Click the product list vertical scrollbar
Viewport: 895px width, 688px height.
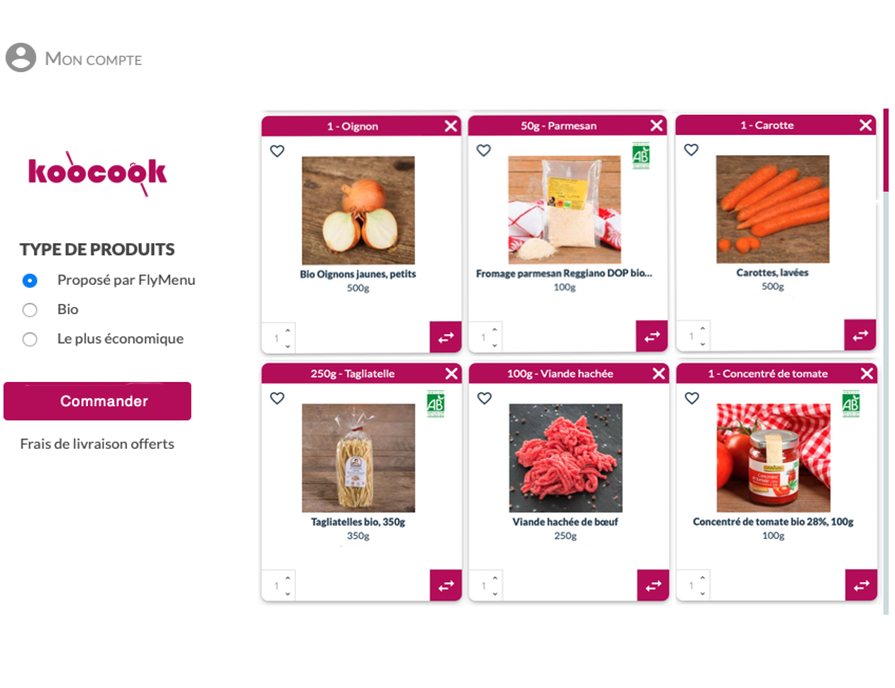886,361
